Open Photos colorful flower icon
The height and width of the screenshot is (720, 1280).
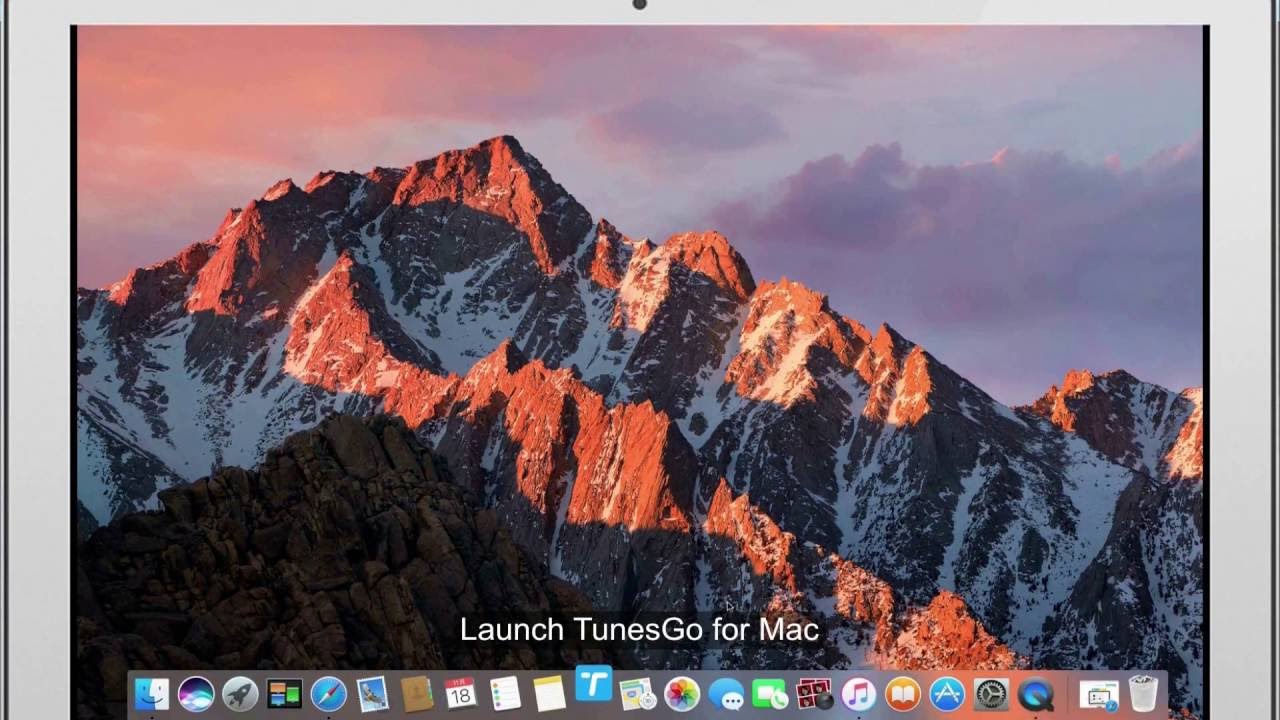pos(682,693)
